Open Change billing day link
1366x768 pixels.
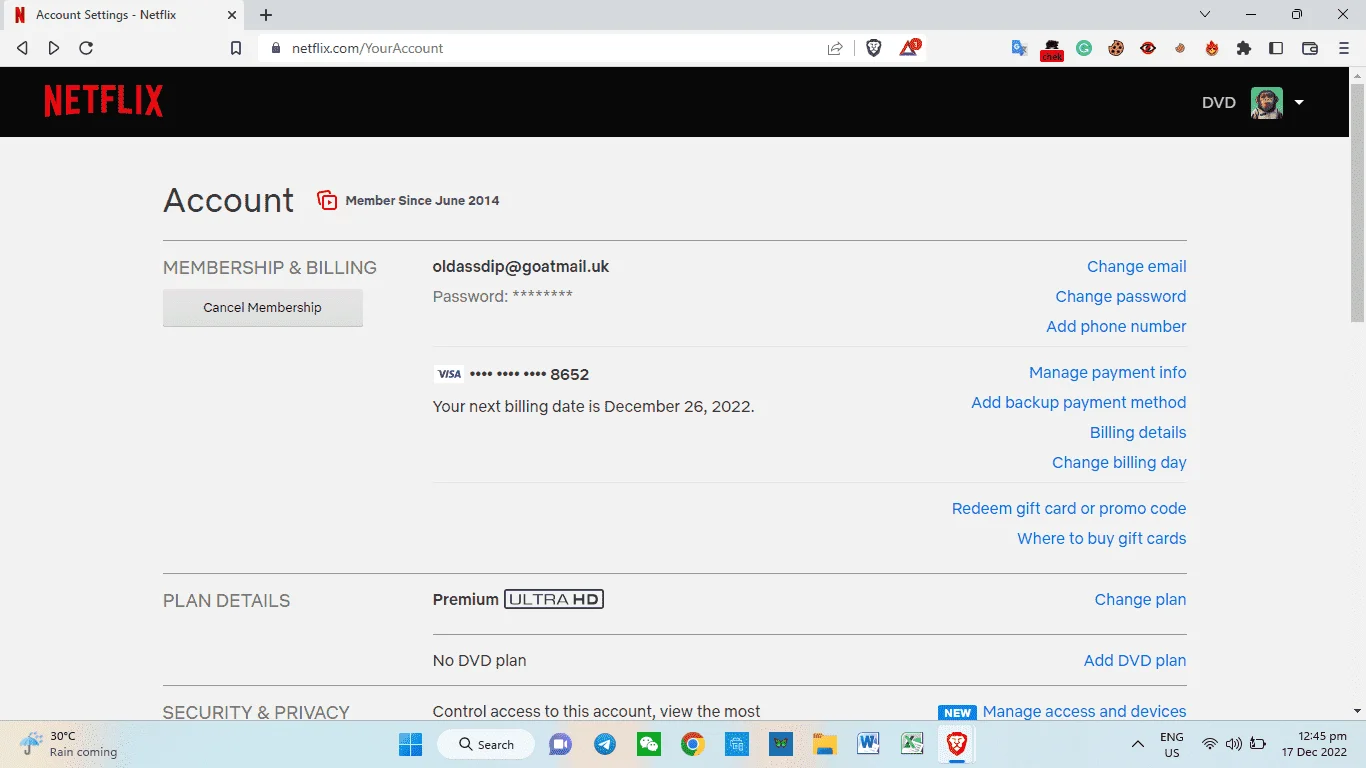[1119, 462]
